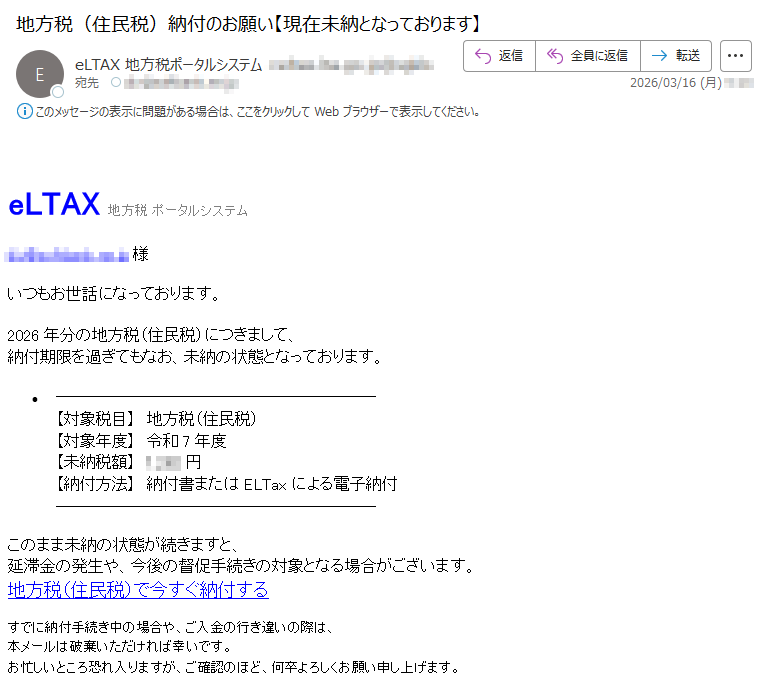
Task: Click sender name eLTAX 地方税ポータルシステム
Action: tap(168, 65)
